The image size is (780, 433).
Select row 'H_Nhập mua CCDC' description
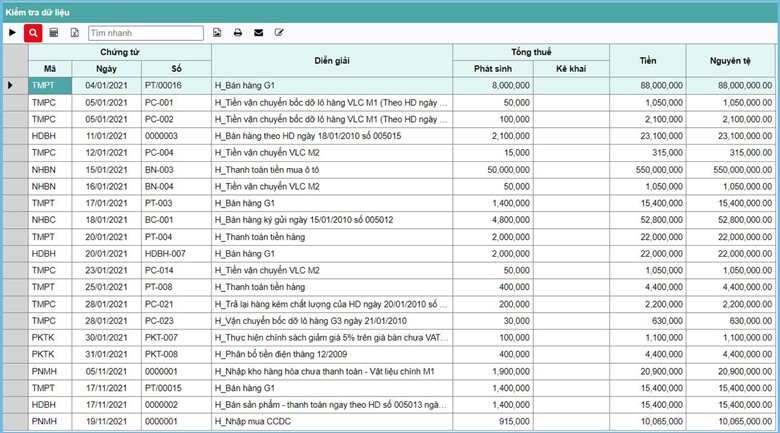point(331,422)
